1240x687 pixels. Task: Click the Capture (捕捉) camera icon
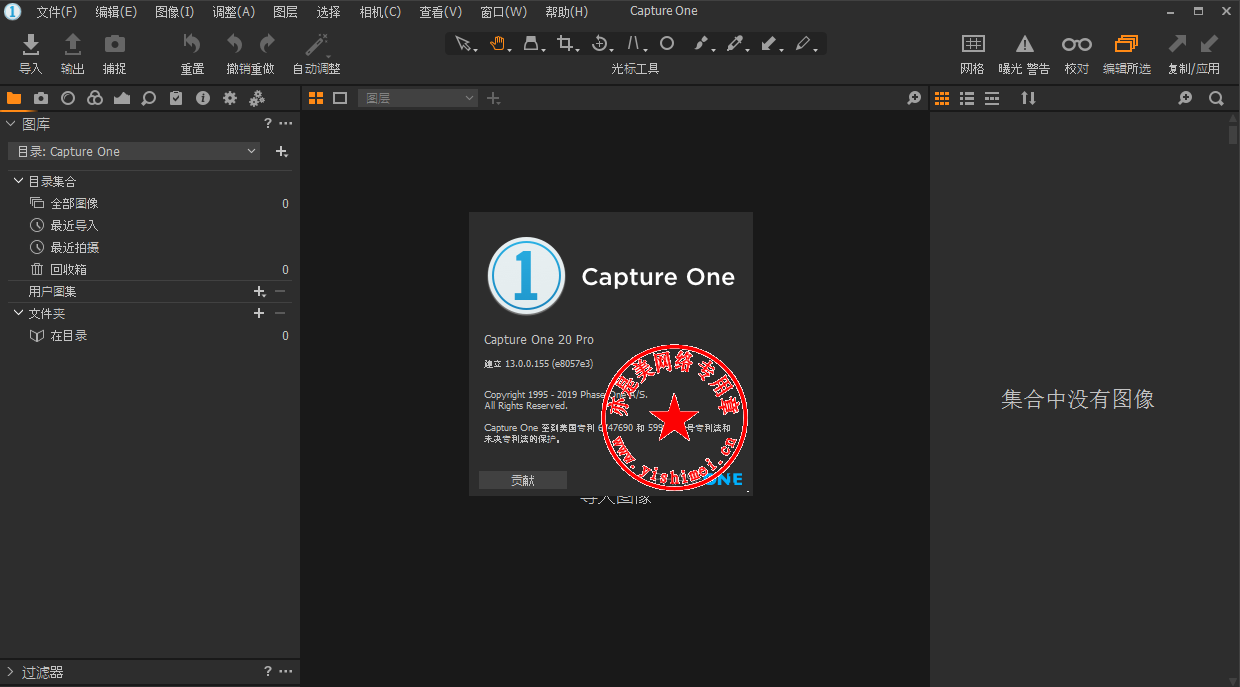(115, 44)
